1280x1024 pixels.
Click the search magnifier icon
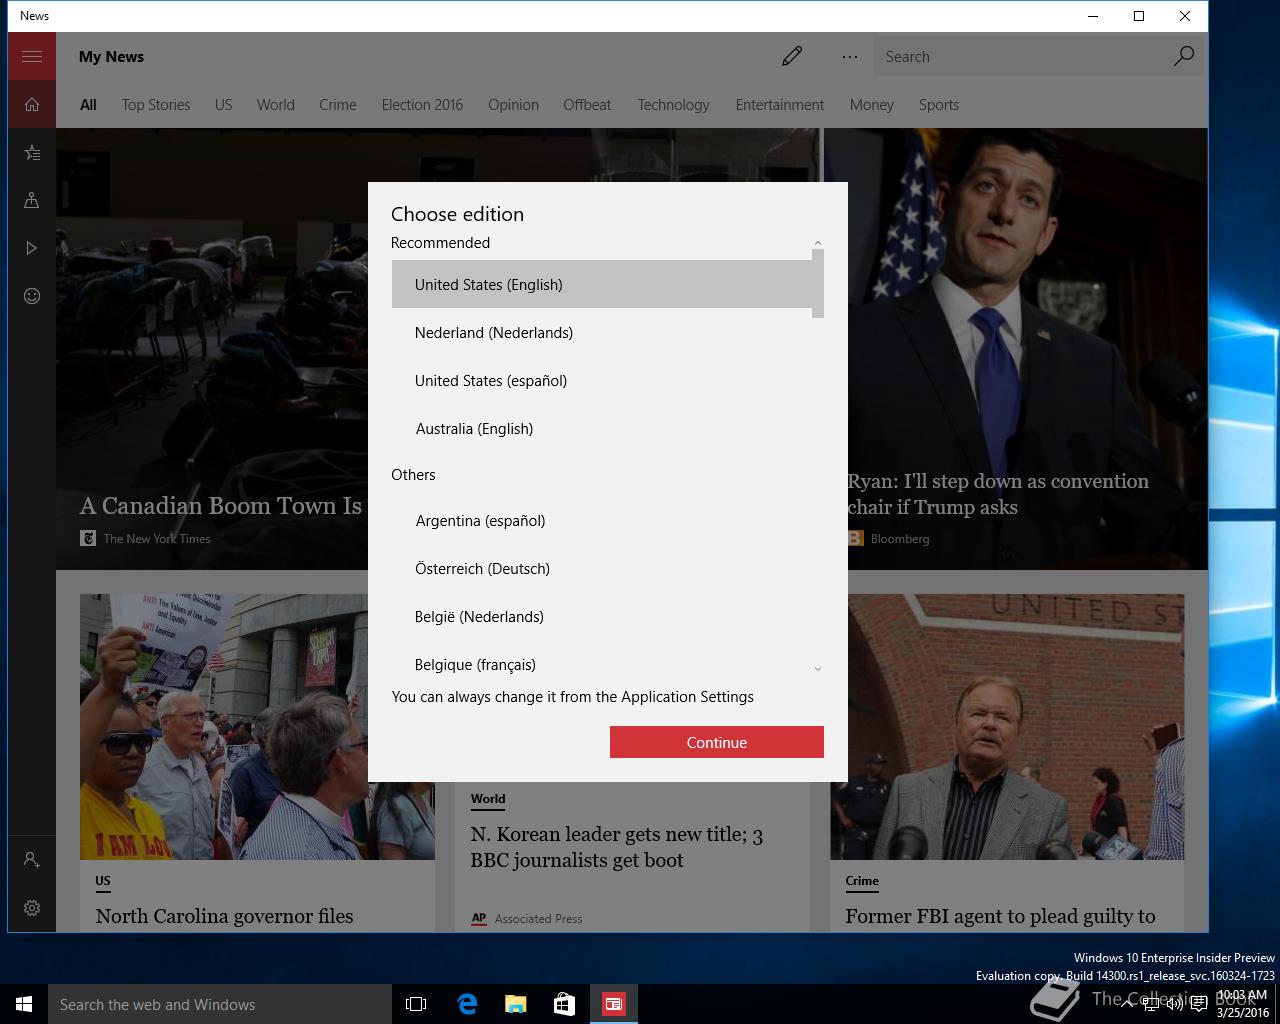[x=1184, y=56]
